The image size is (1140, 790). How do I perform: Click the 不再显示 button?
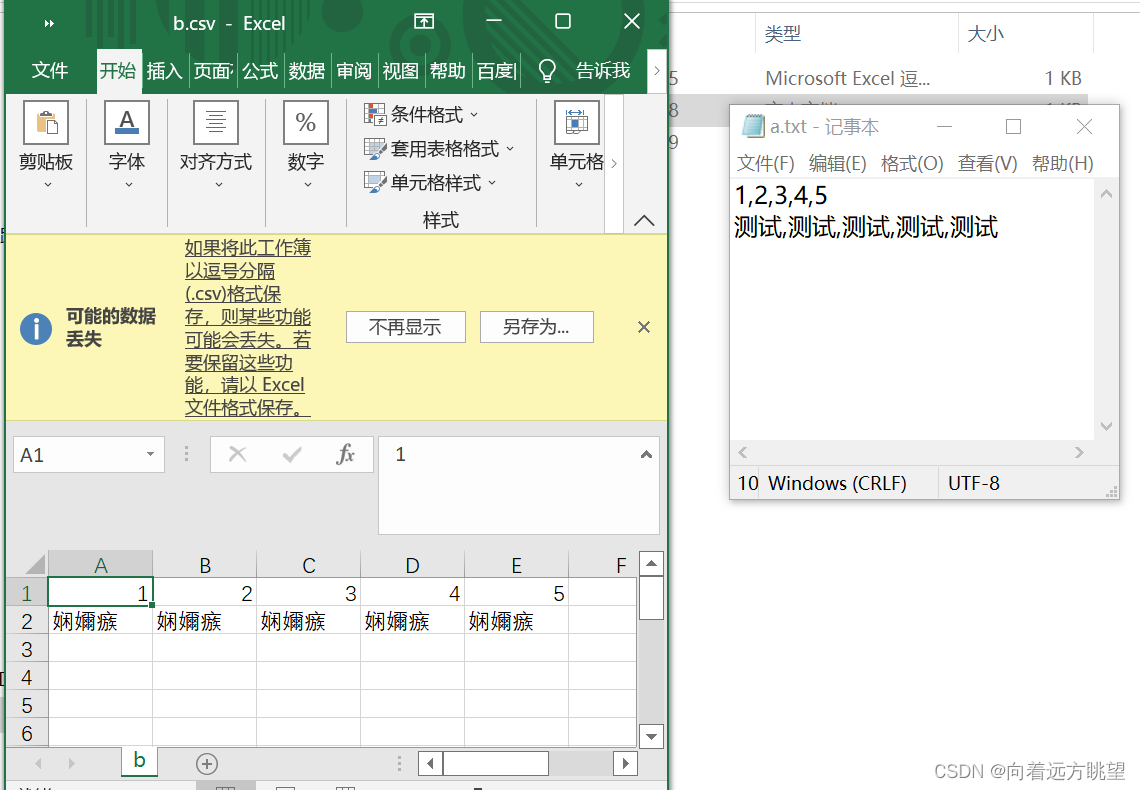click(x=405, y=326)
